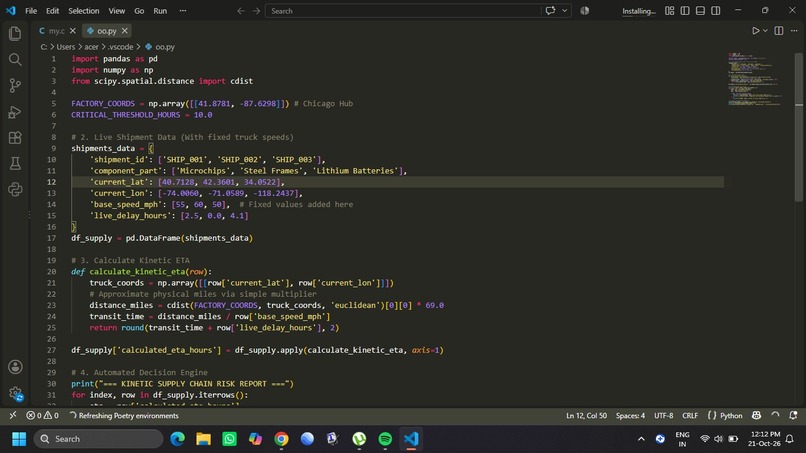
Task: Expand the chat dropdown arrow next to the search box
Action: (x=564, y=11)
